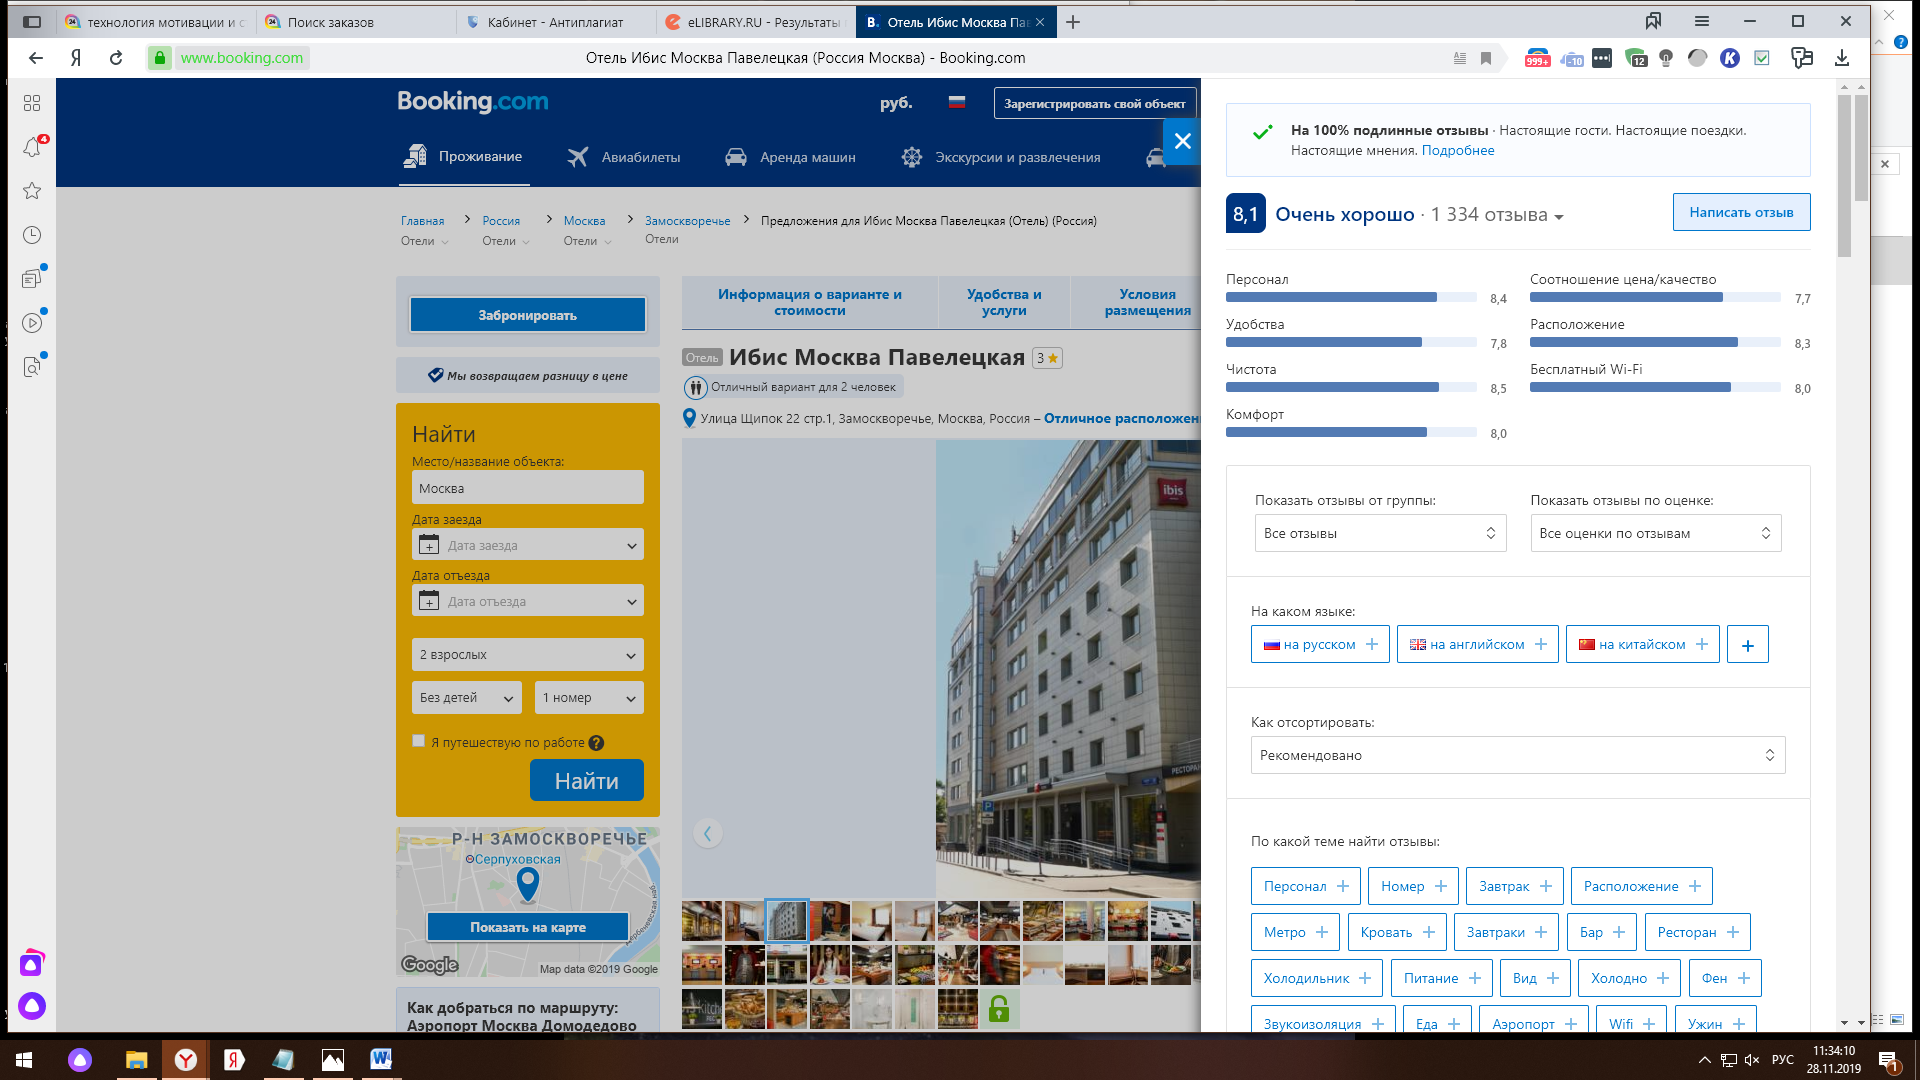Screen dimensions: 1920x1080
Task: Open "Без детей" dropdown
Action: [466, 698]
